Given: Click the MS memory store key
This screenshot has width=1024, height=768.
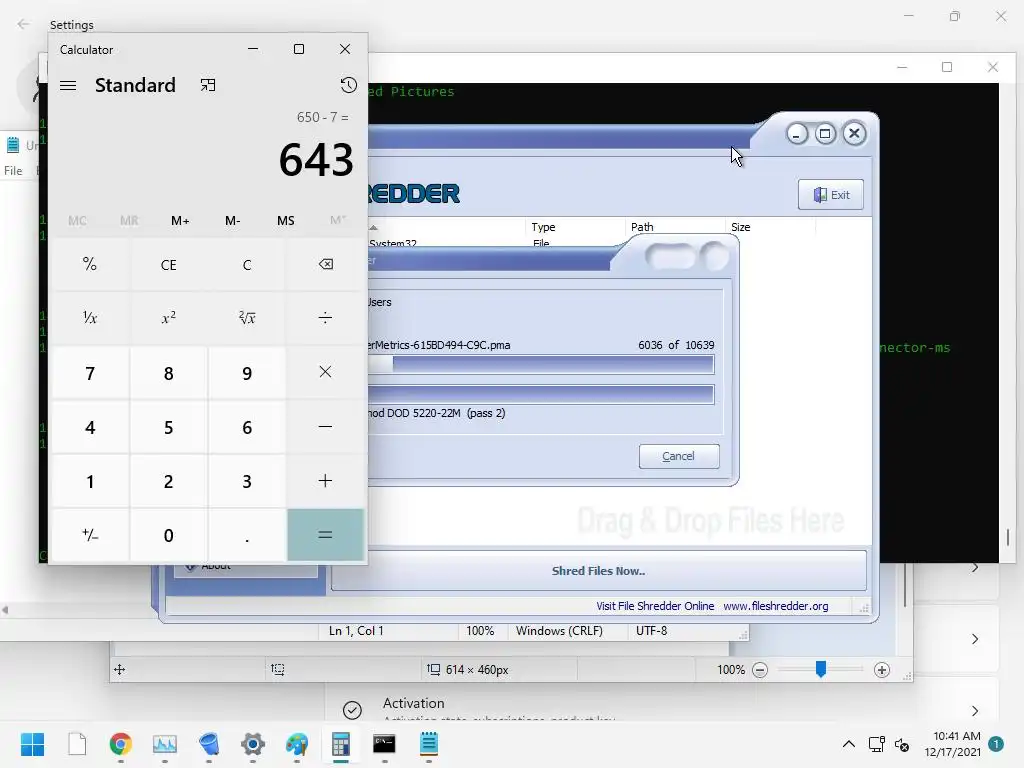Looking at the screenshot, I should (x=285, y=221).
